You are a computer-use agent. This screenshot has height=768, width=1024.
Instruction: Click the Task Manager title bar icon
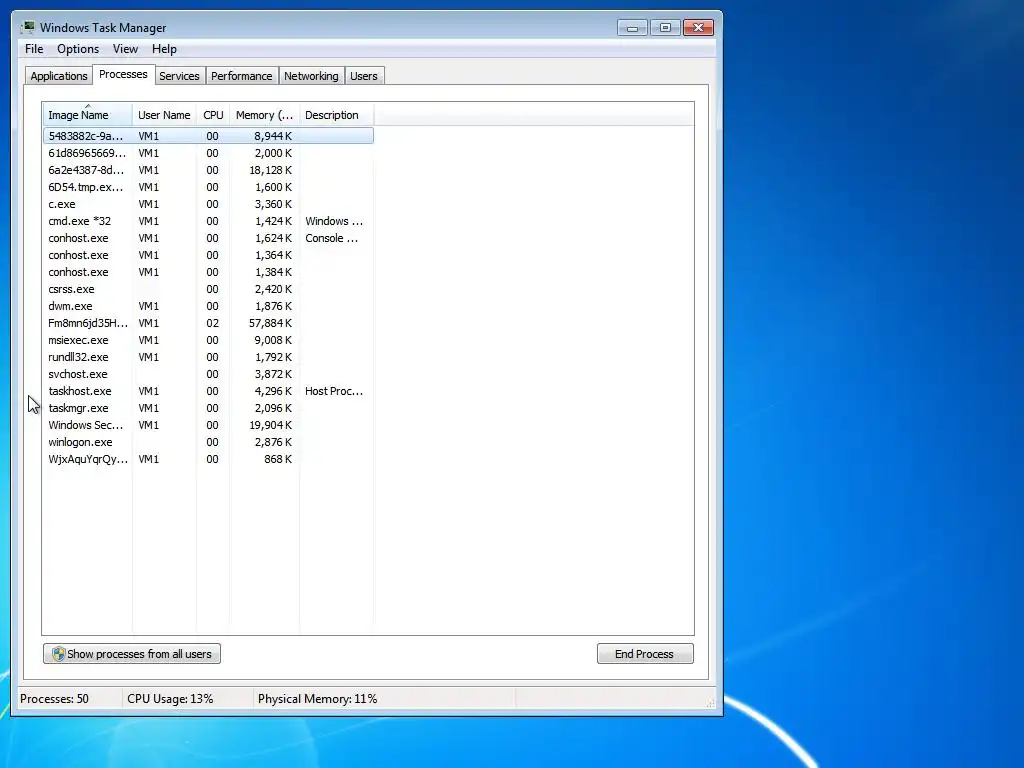tap(27, 27)
